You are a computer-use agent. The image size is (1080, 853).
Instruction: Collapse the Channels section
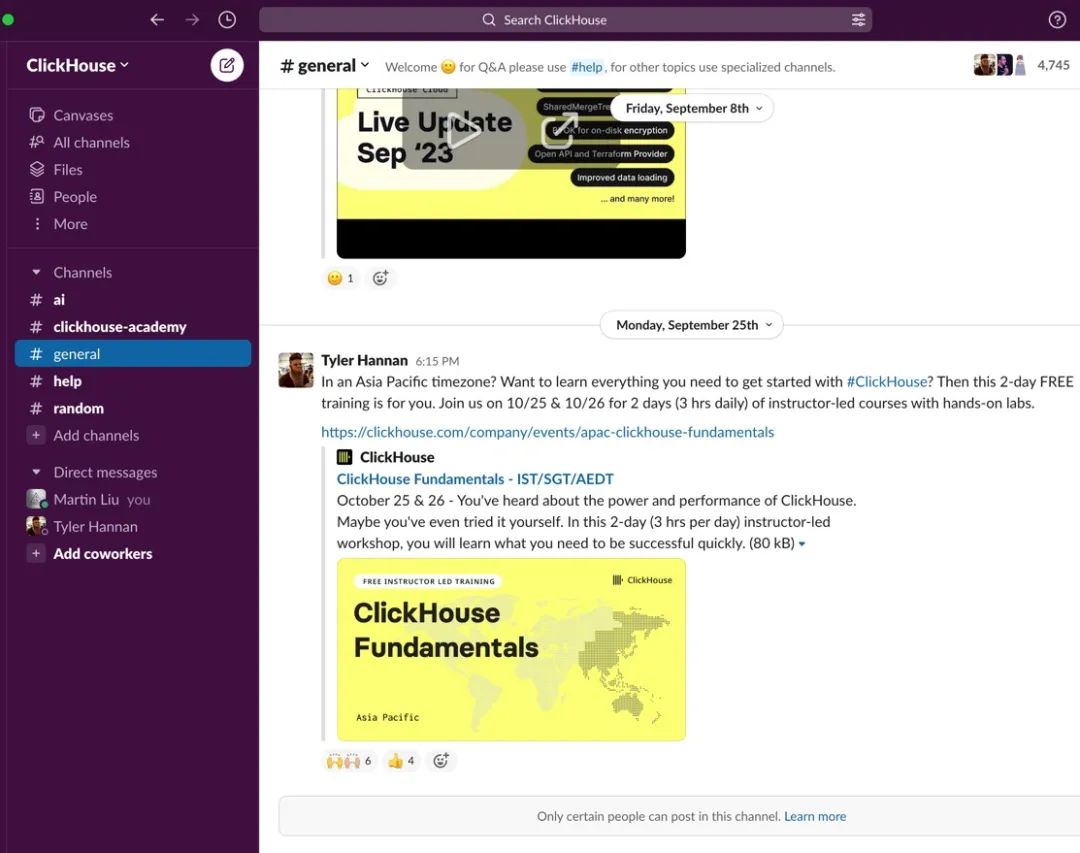36,273
